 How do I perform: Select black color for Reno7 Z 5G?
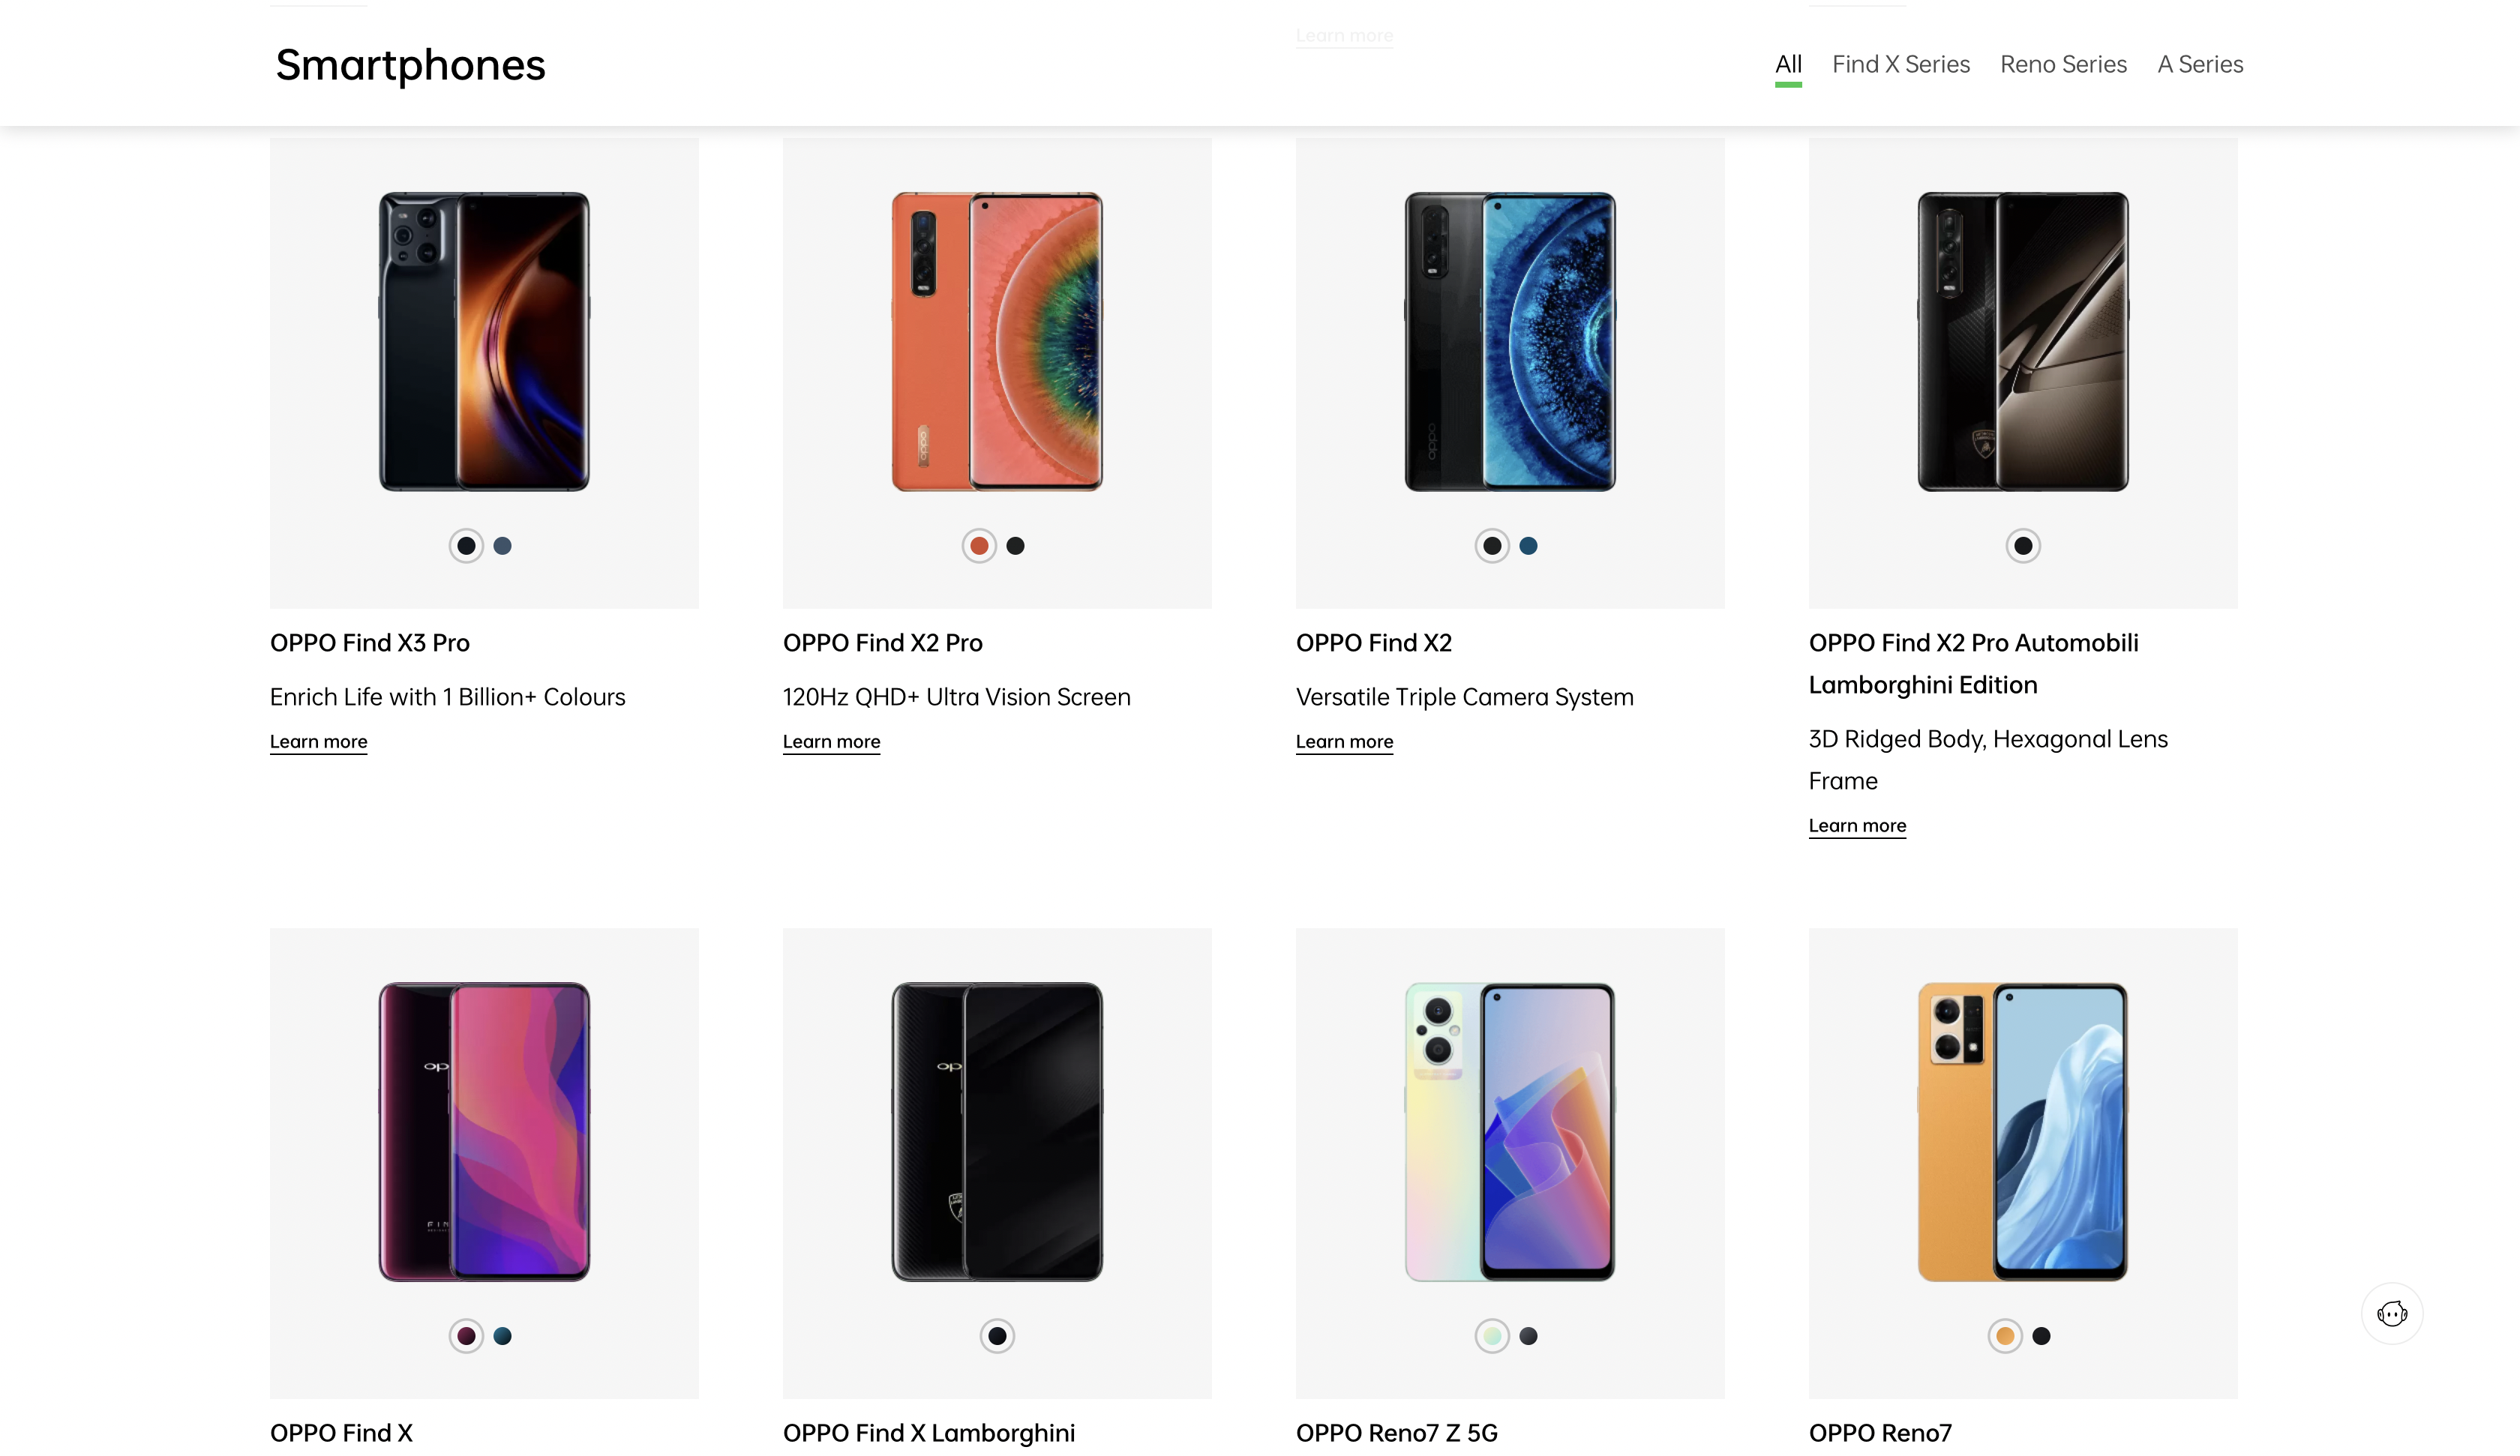click(1529, 1336)
